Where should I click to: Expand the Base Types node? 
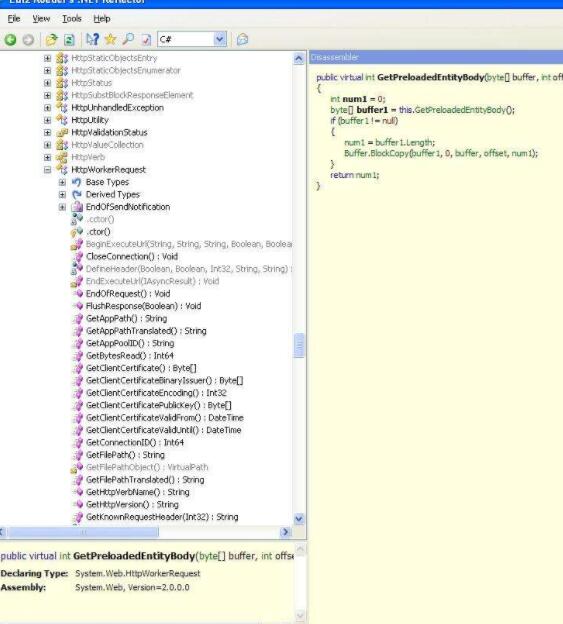62,182
